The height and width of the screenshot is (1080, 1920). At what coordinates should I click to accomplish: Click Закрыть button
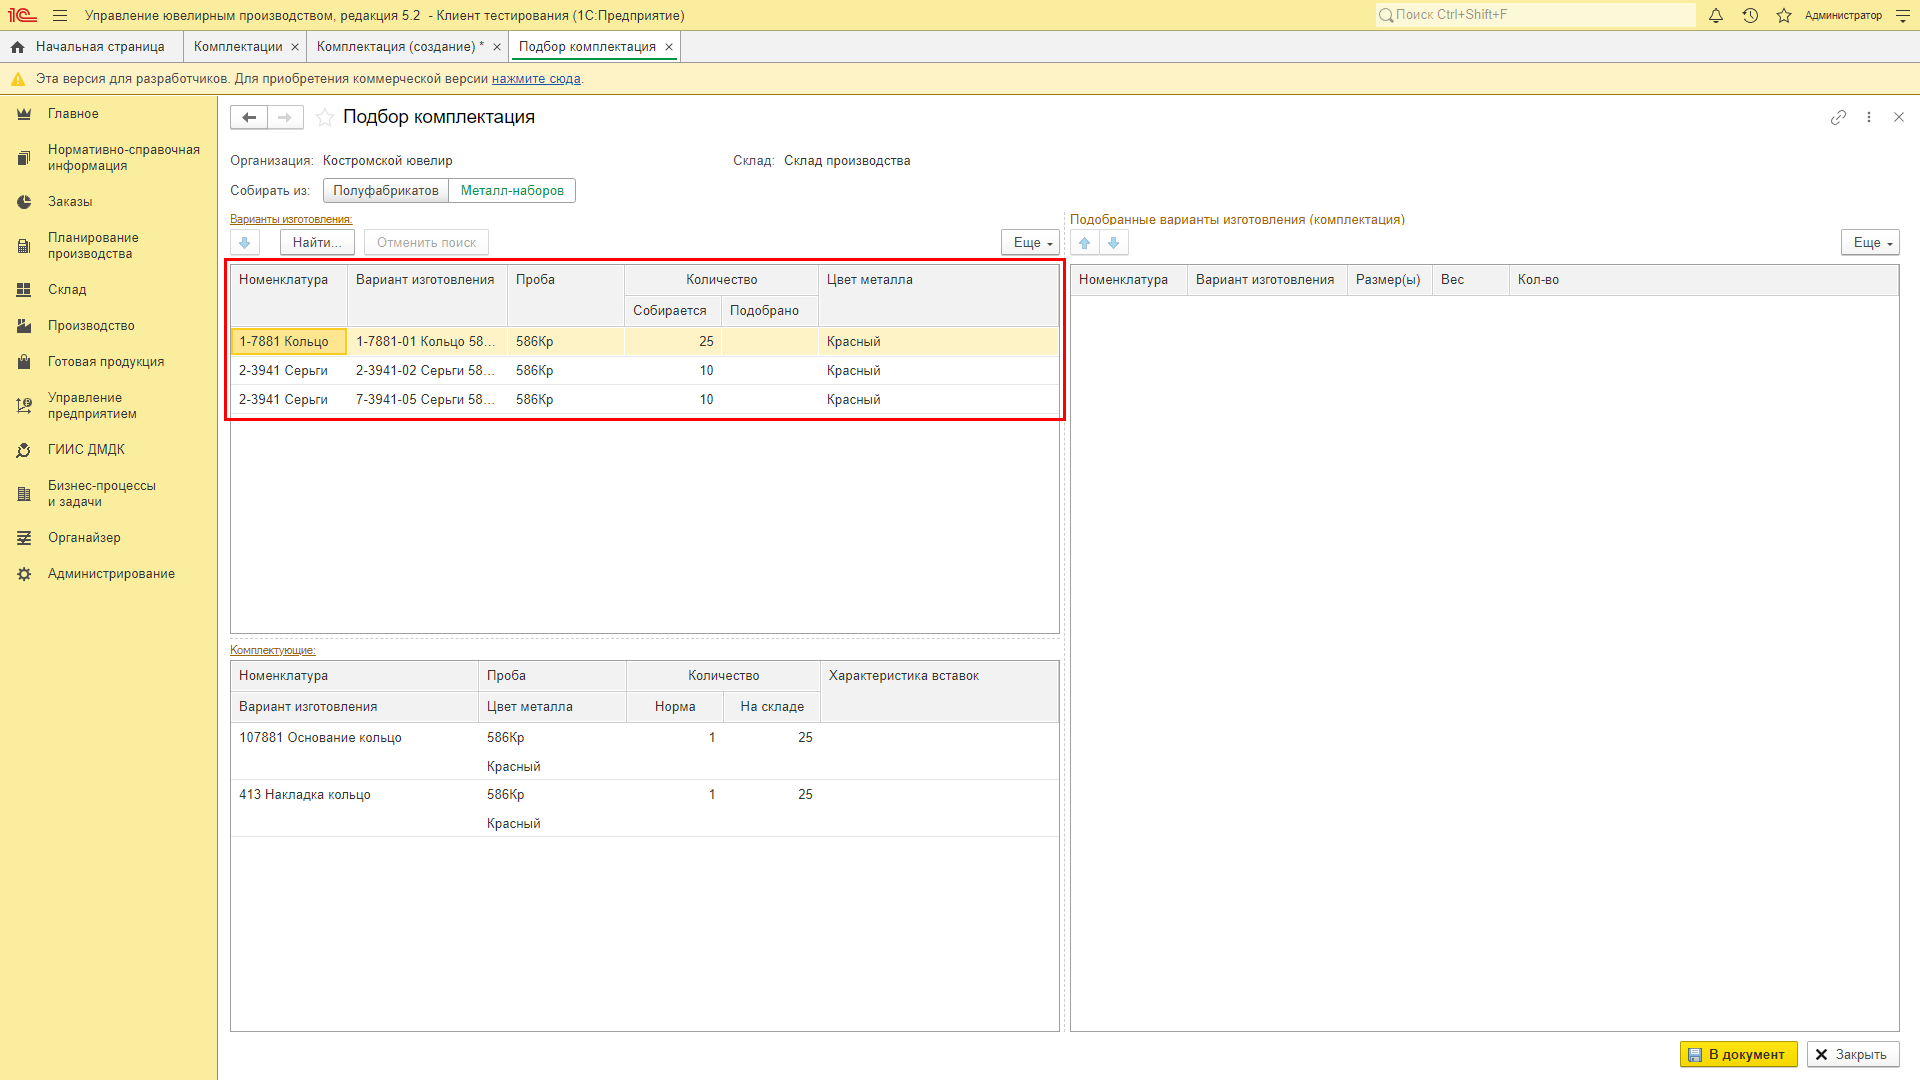[x=1853, y=1054]
